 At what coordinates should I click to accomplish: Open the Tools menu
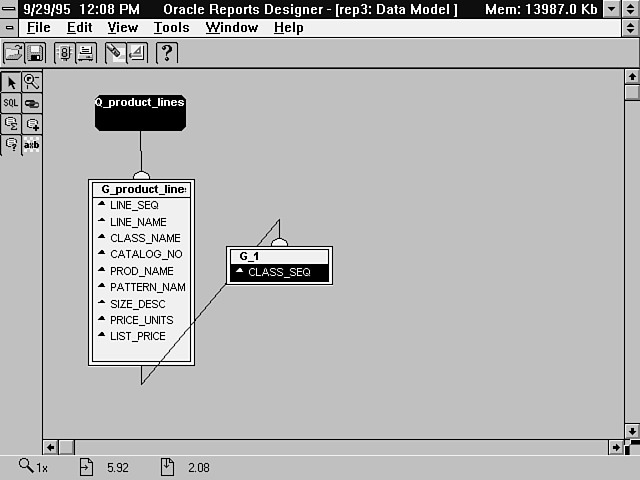tap(171, 28)
